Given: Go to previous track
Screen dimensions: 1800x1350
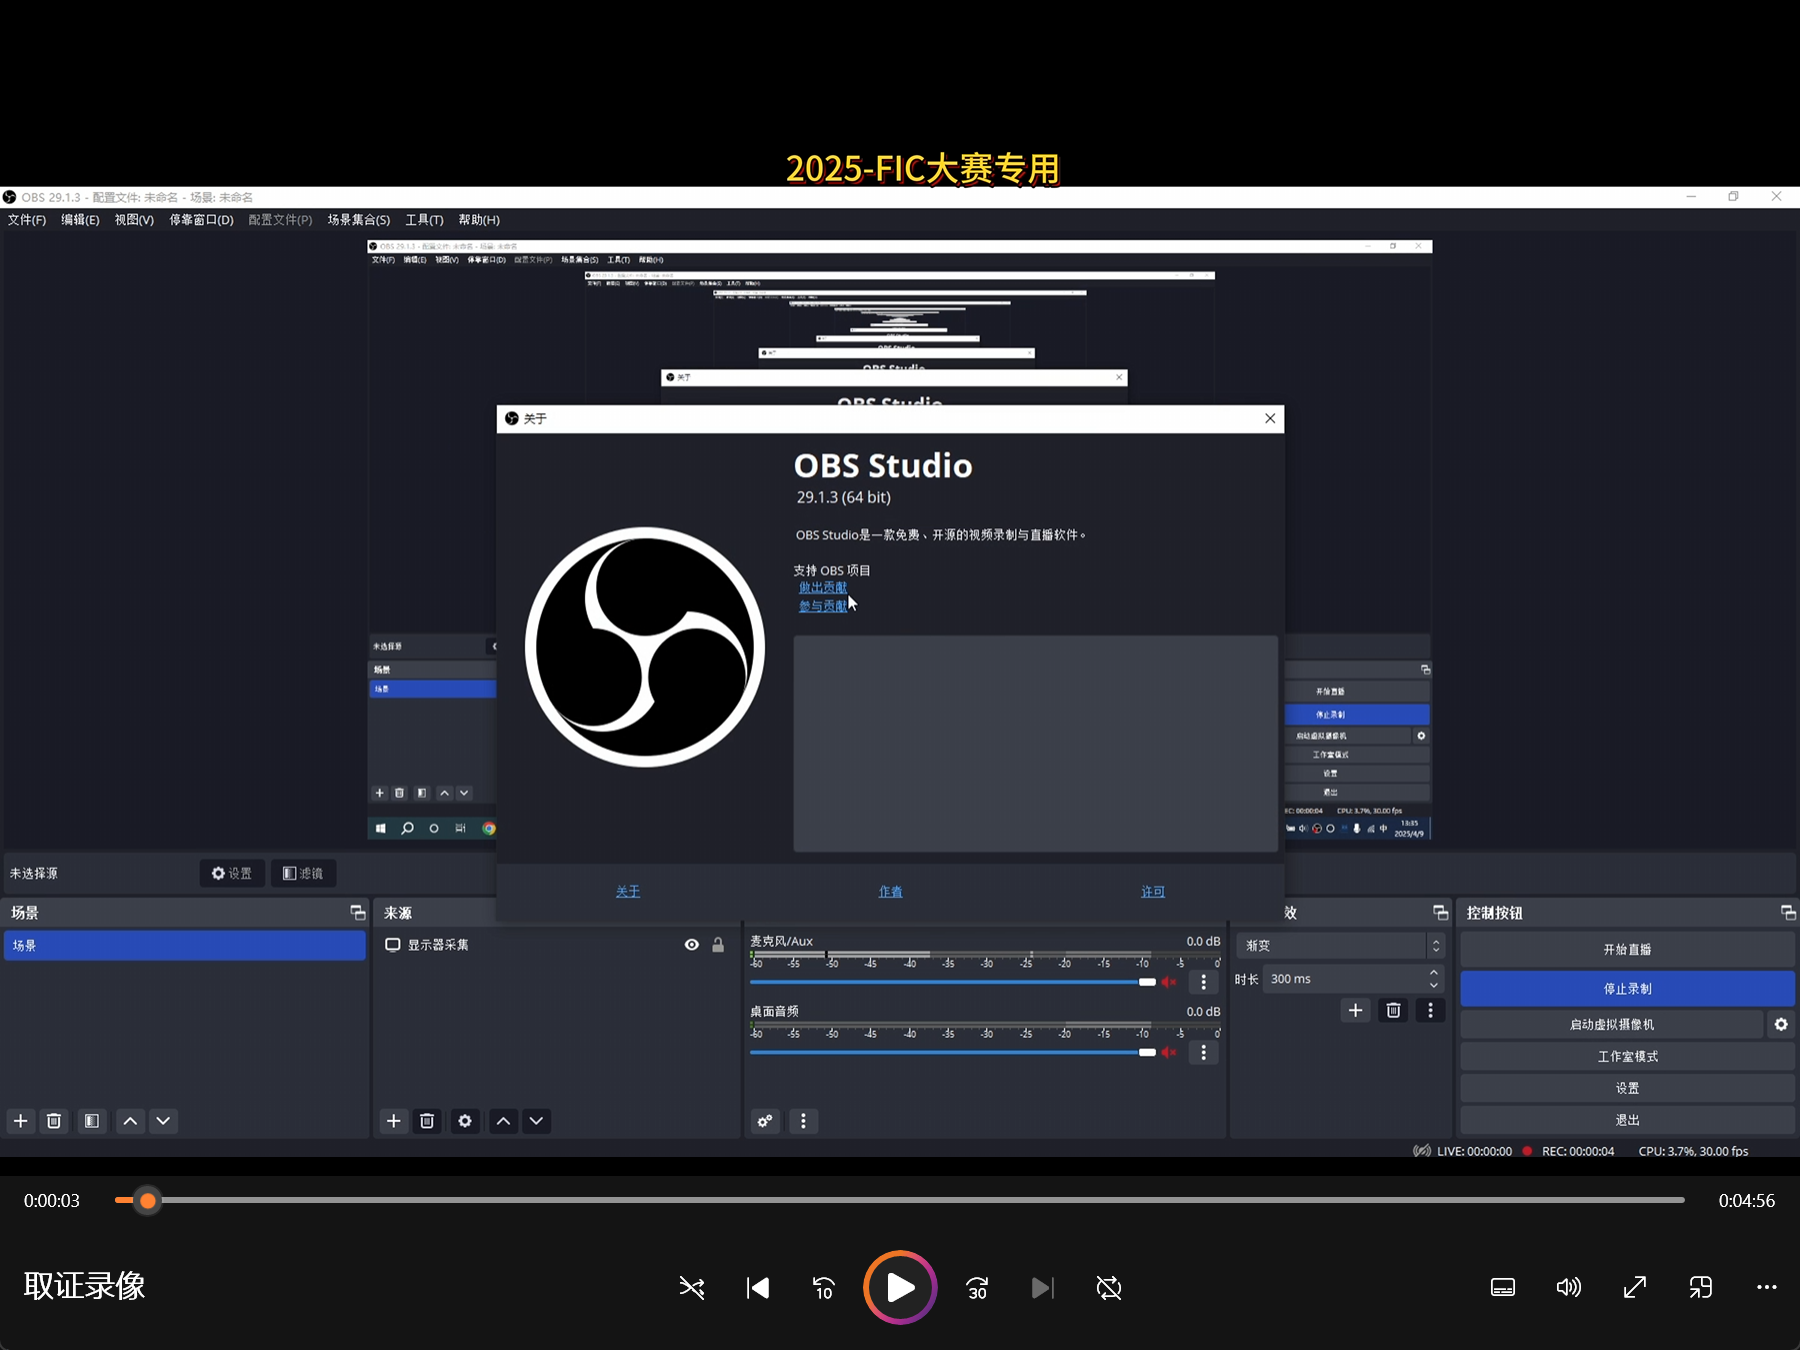Looking at the screenshot, I should click(x=758, y=1288).
